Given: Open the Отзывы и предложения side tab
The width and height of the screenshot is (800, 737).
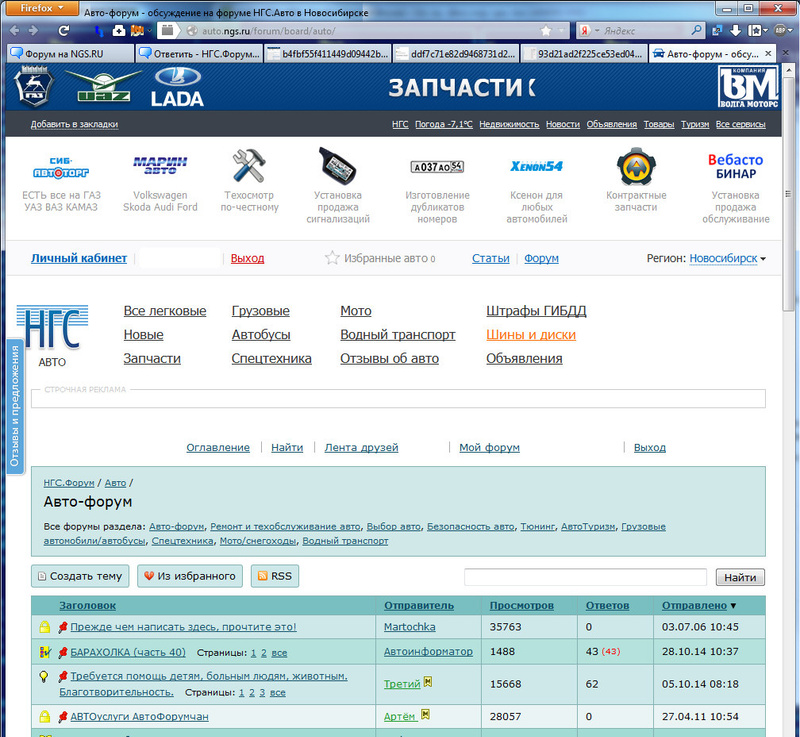Looking at the screenshot, I should click(x=15, y=409).
